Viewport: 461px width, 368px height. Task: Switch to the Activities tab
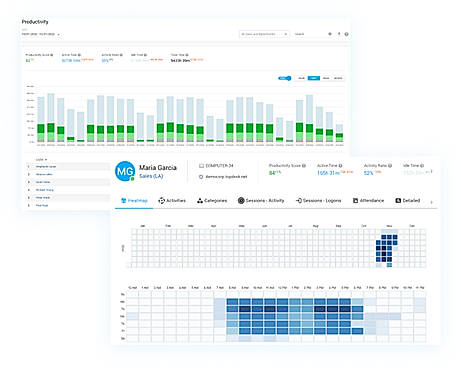[172, 201]
